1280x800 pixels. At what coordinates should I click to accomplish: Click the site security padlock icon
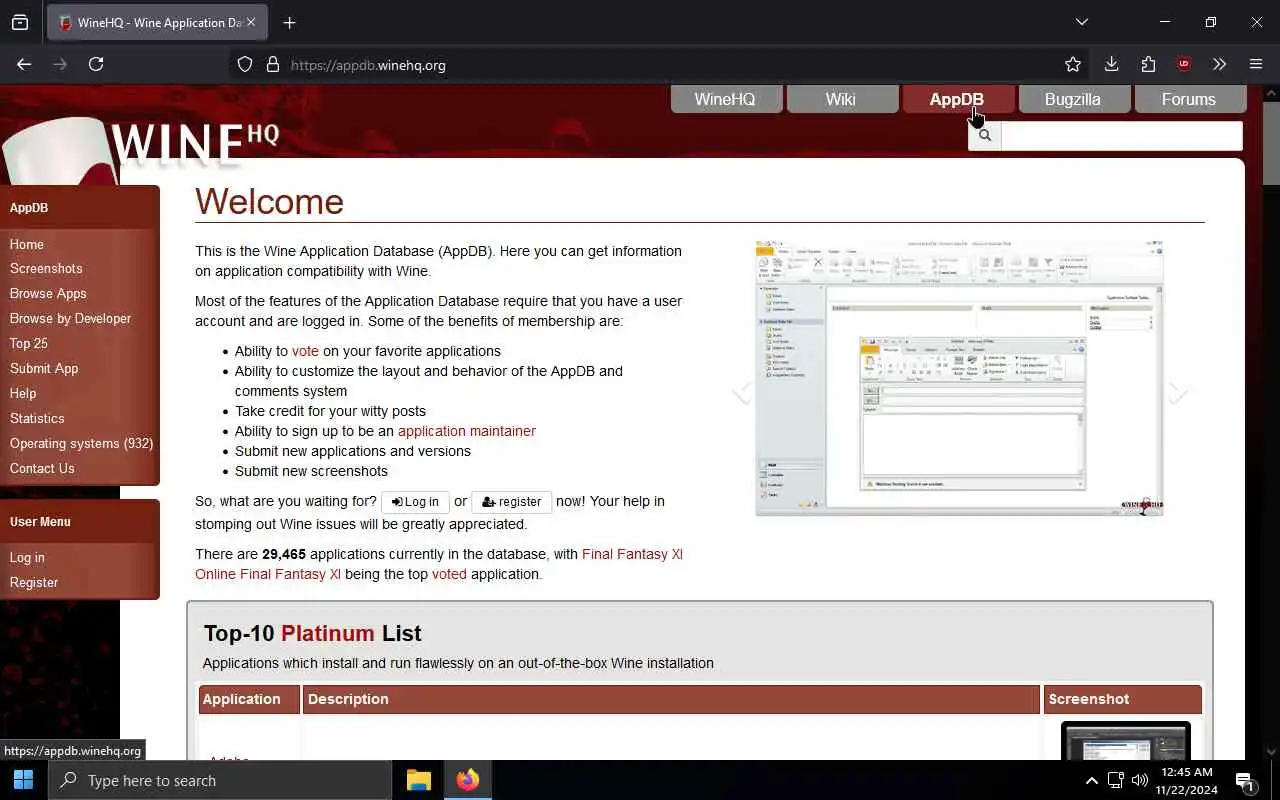[272, 64]
